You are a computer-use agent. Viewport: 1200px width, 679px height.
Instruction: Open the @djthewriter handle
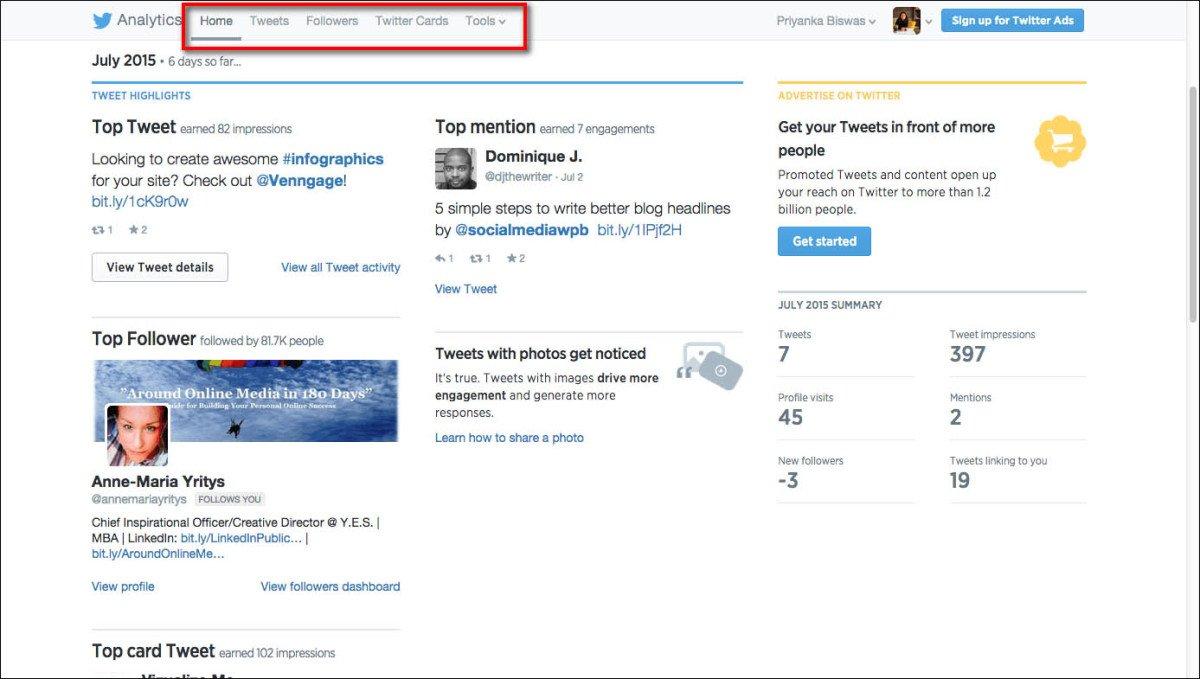point(520,177)
